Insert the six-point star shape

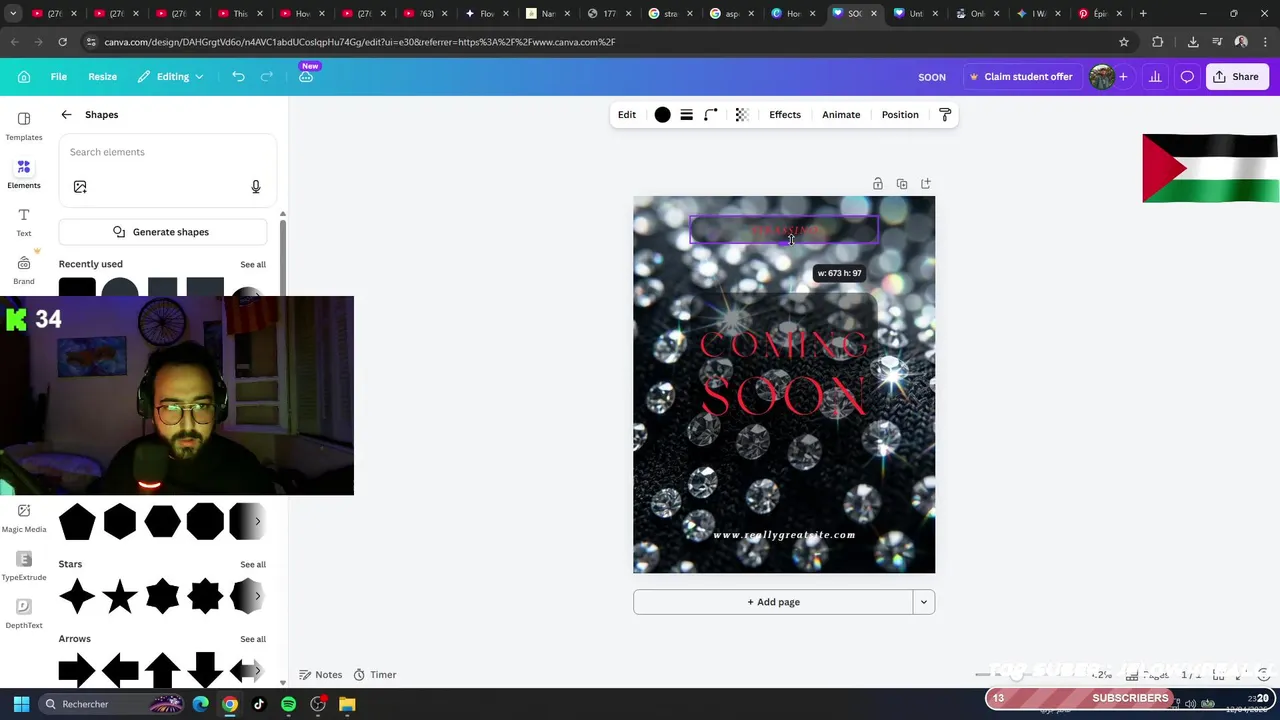(162, 597)
